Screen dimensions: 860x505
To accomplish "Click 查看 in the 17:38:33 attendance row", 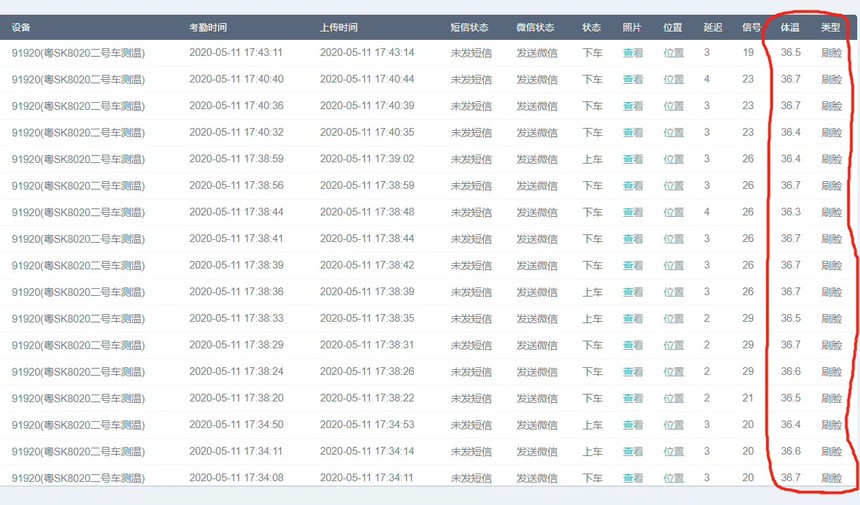I will [x=632, y=319].
